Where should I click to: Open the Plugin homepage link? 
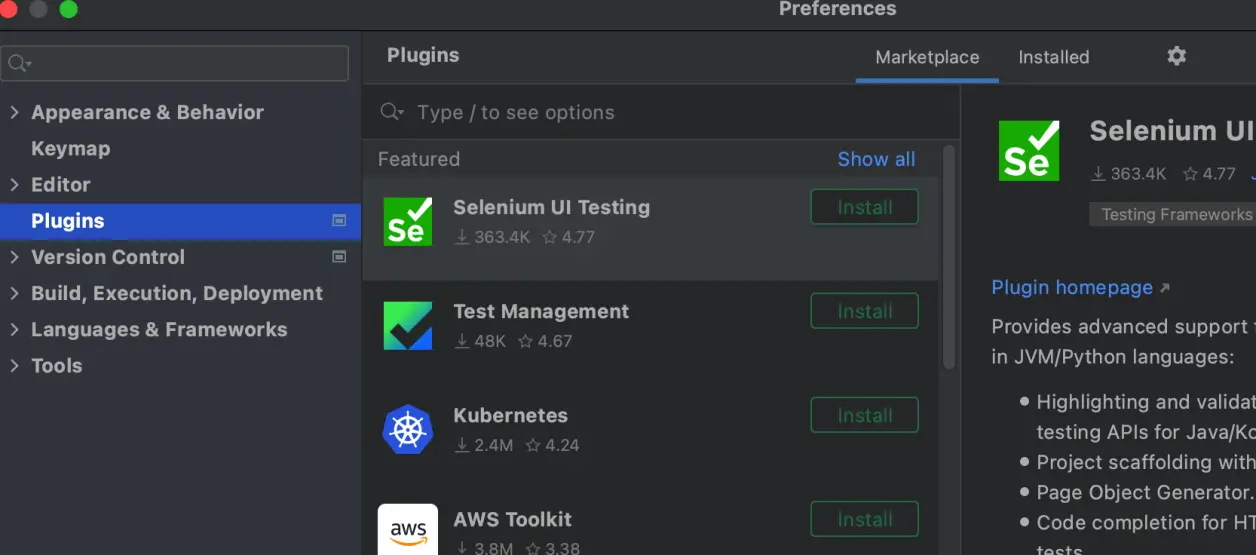click(x=1072, y=287)
